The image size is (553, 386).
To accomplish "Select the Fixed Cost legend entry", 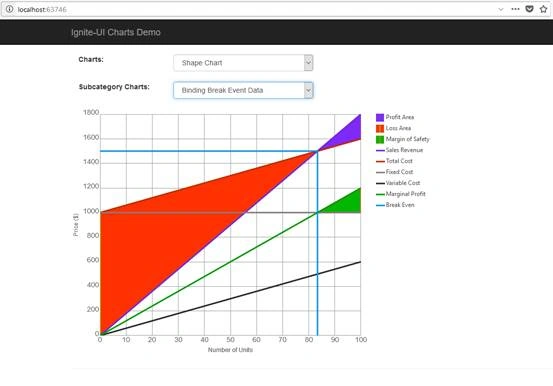I will tap(395, 172).
